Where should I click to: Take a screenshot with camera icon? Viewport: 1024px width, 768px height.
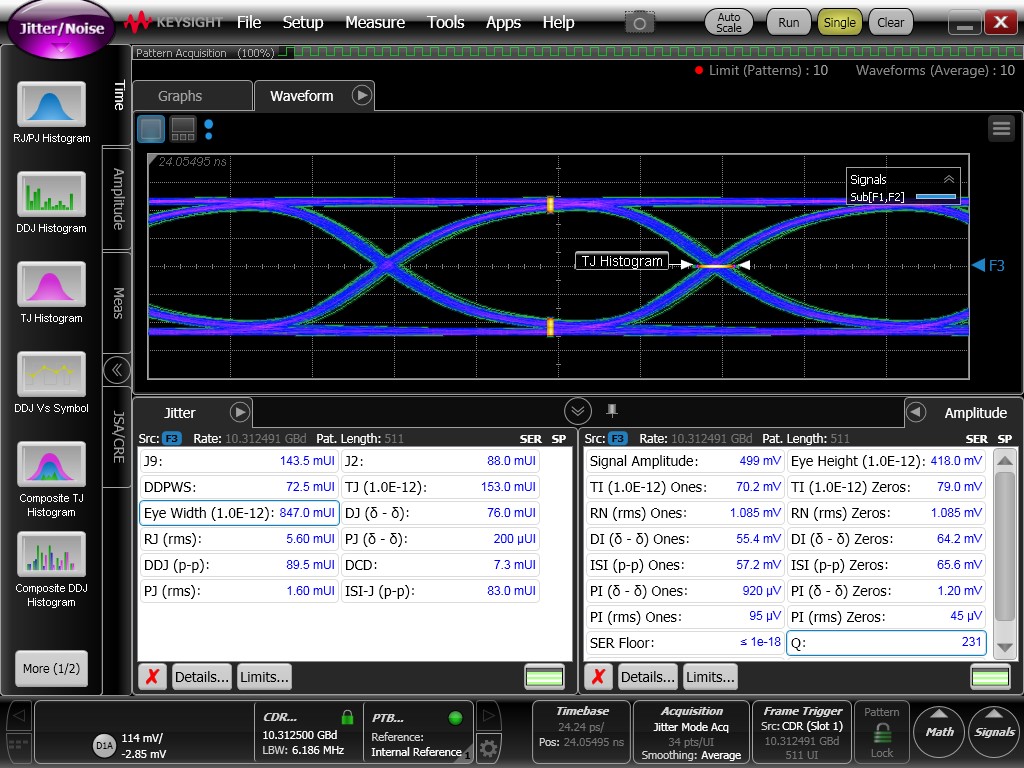click(x=640, y=22)
